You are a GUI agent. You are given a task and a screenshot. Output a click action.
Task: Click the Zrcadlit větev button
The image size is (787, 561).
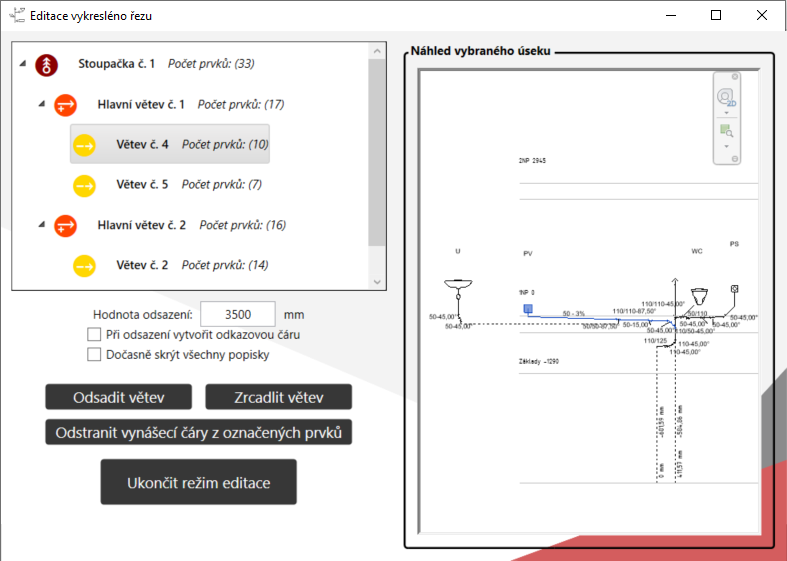[279, 397]
